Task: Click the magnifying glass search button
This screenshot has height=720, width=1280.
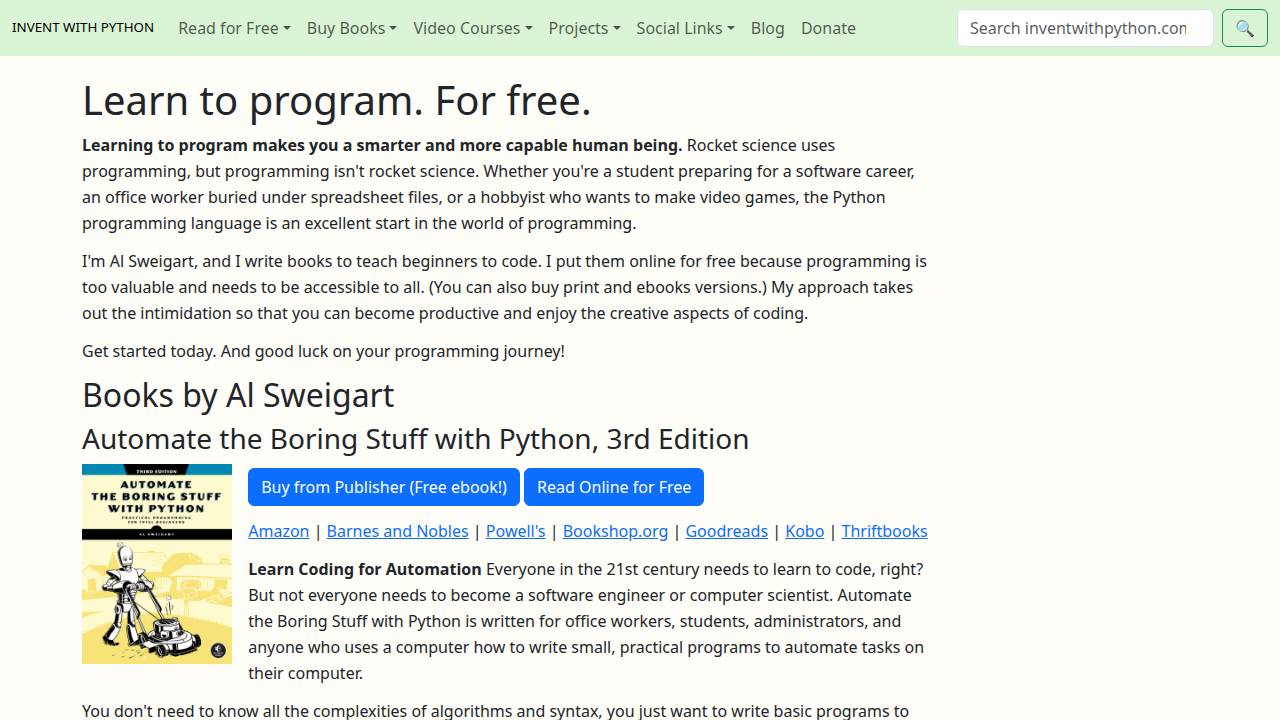Action: [1244, 28]
